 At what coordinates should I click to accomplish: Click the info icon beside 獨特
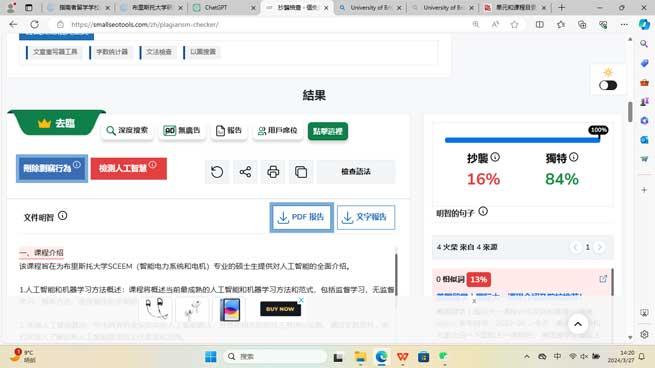574,157
